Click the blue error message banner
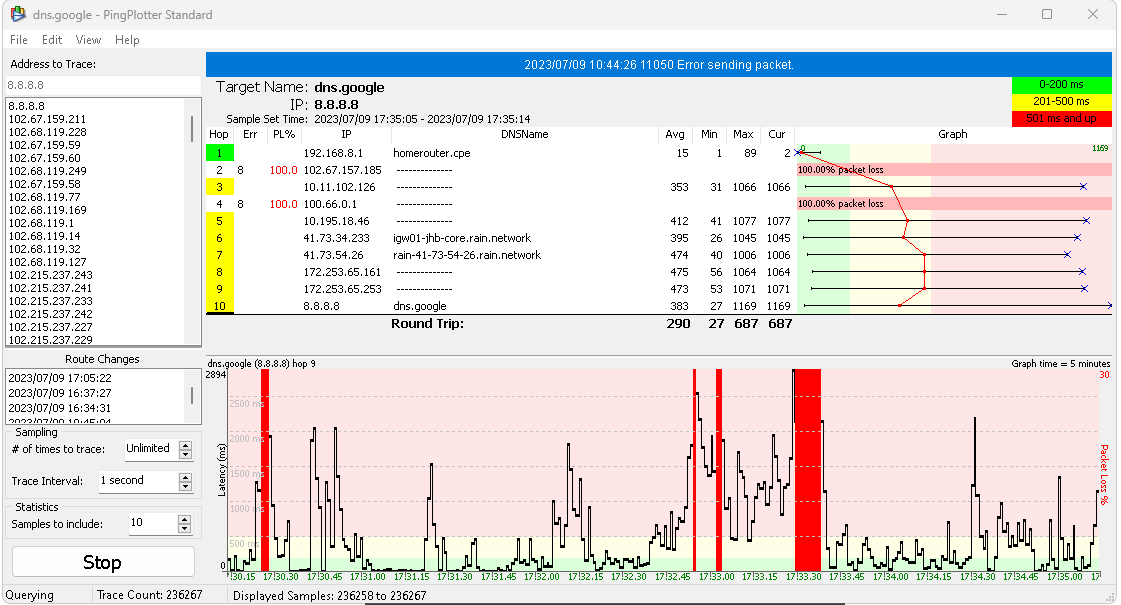The height and width of the screenshot is (605, 1121). click(658, 64)
